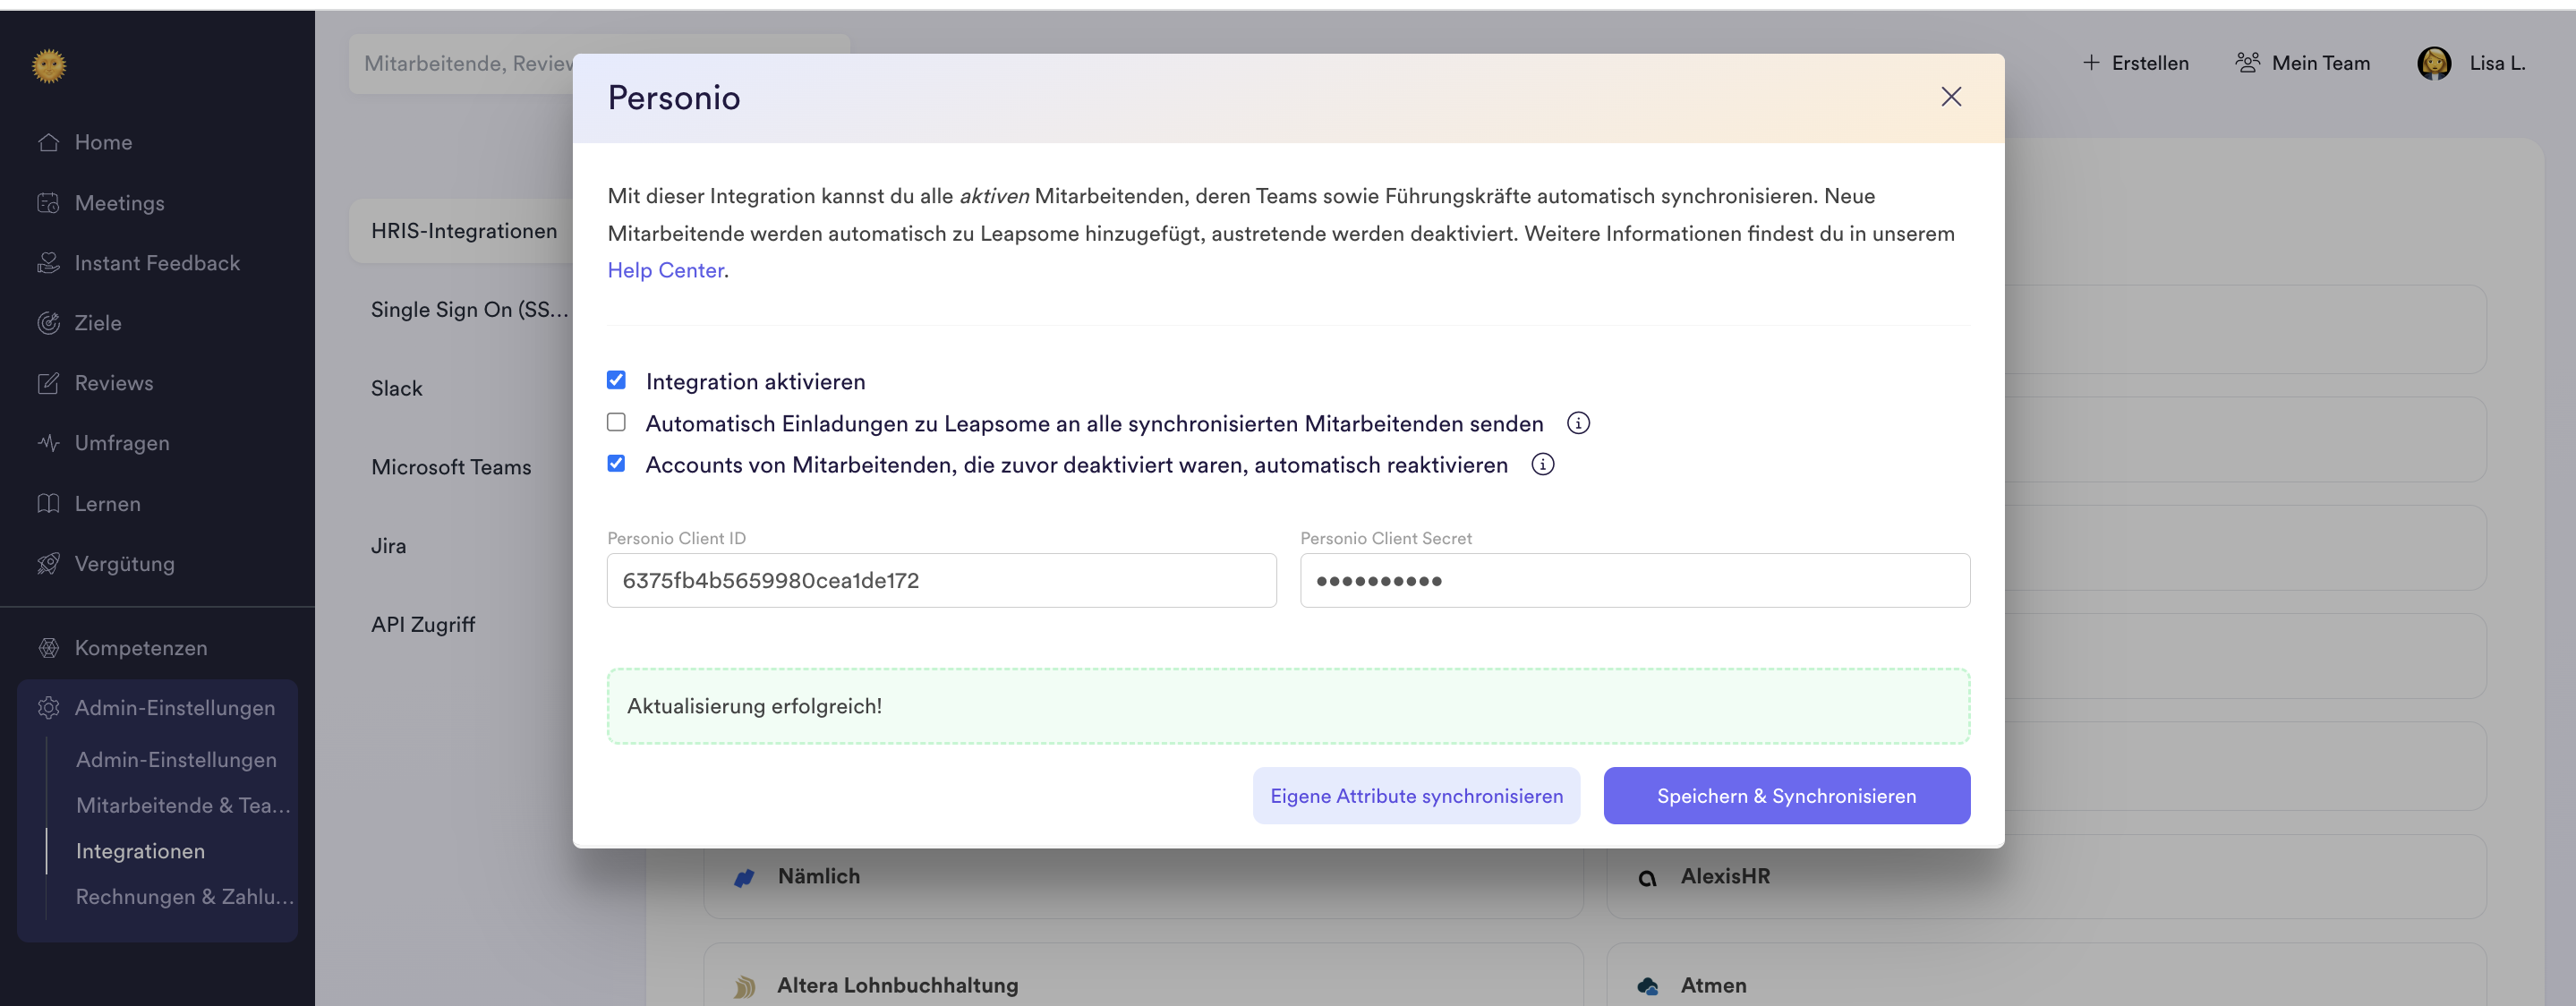This screenshot has width=2576, height=1006.
Task: Click the Altera Lohnbuchhaltung logo
Action: tap(744, 986)
